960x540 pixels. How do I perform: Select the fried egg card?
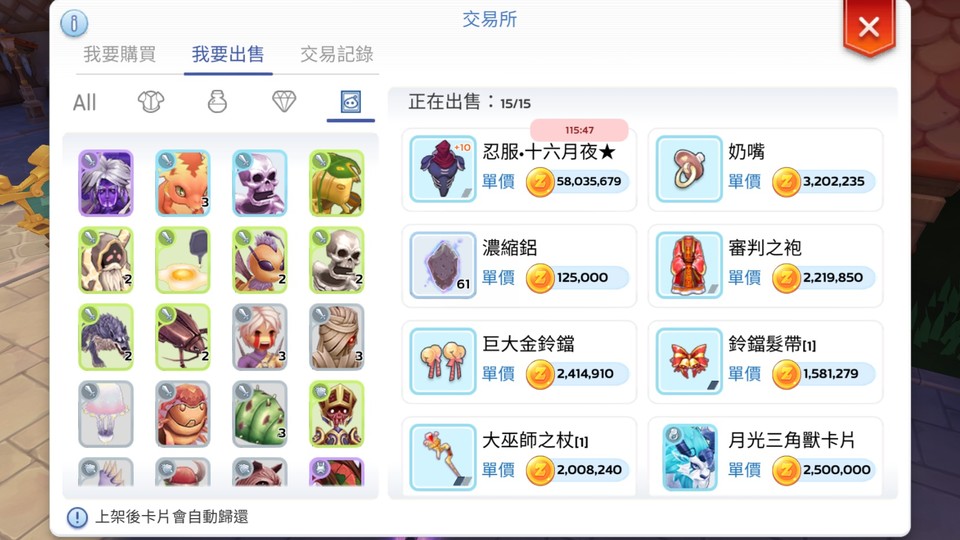[x=182, y=260]
